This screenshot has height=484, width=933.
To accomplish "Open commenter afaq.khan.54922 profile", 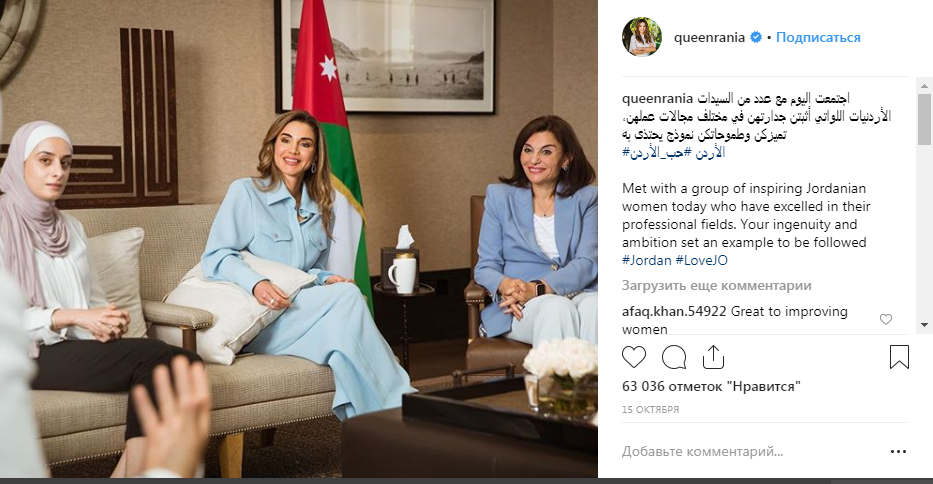I will pos(674,311).
